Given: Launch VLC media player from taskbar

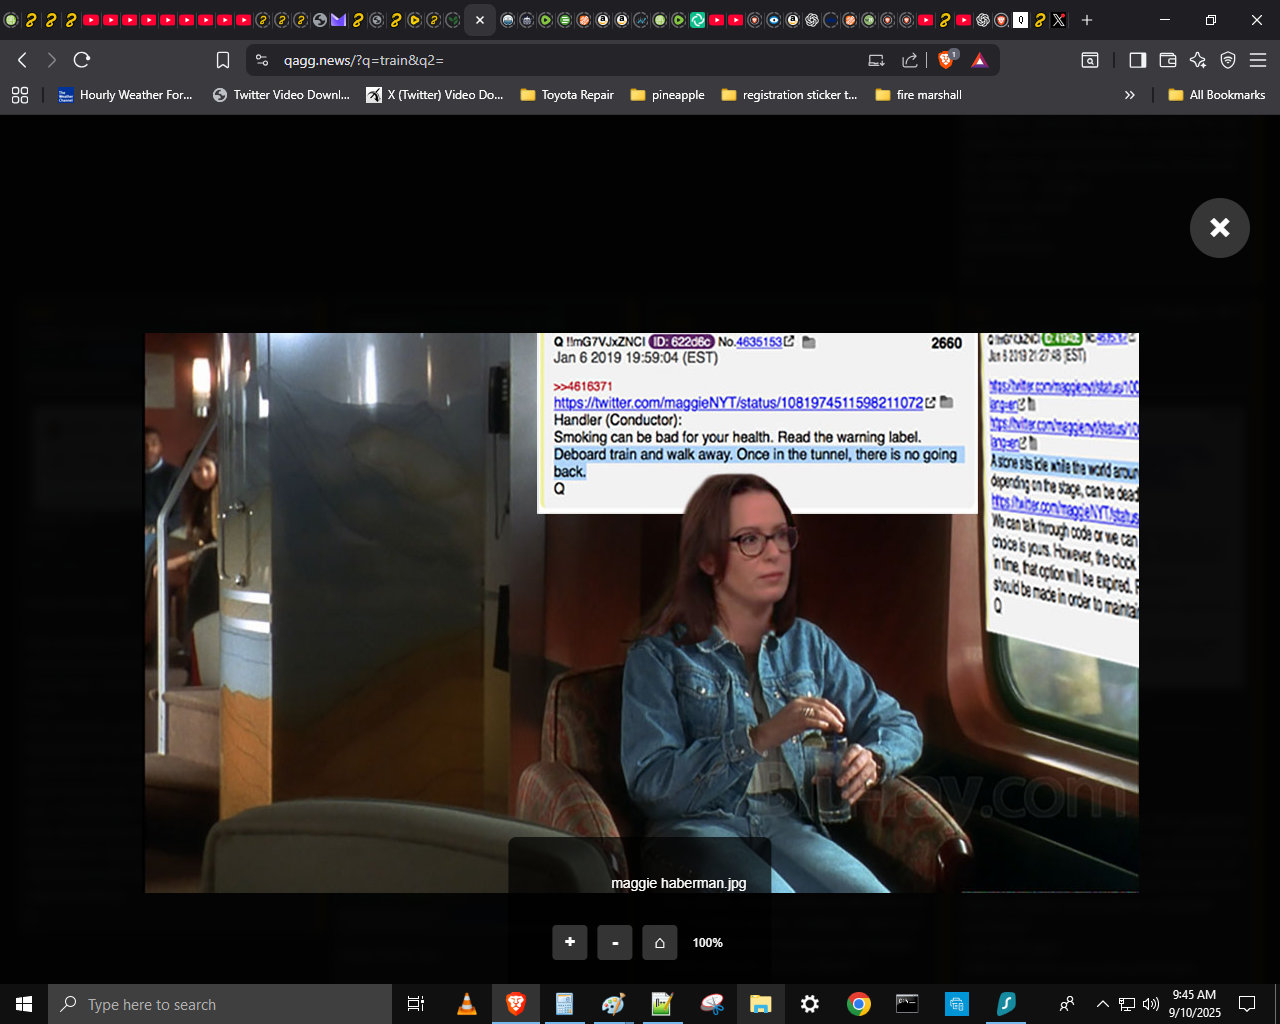Looking at the screenshot, I should point(467,1004).
